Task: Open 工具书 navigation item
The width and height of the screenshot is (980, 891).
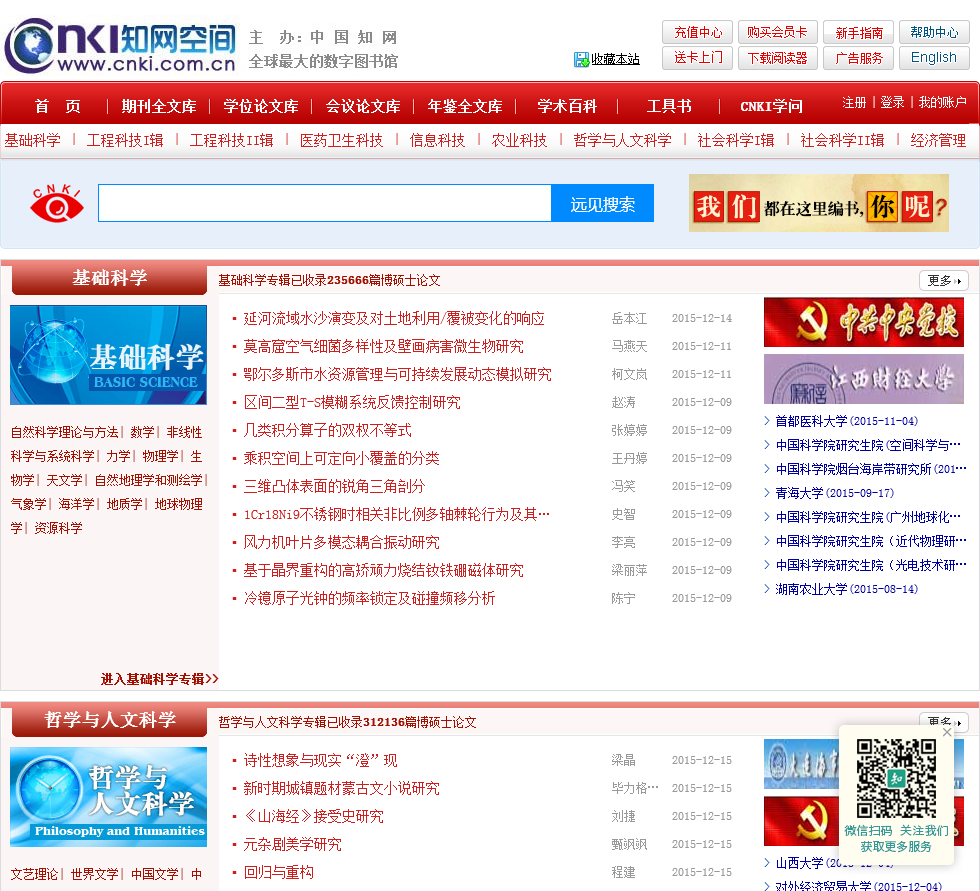Action: [669, 106]
